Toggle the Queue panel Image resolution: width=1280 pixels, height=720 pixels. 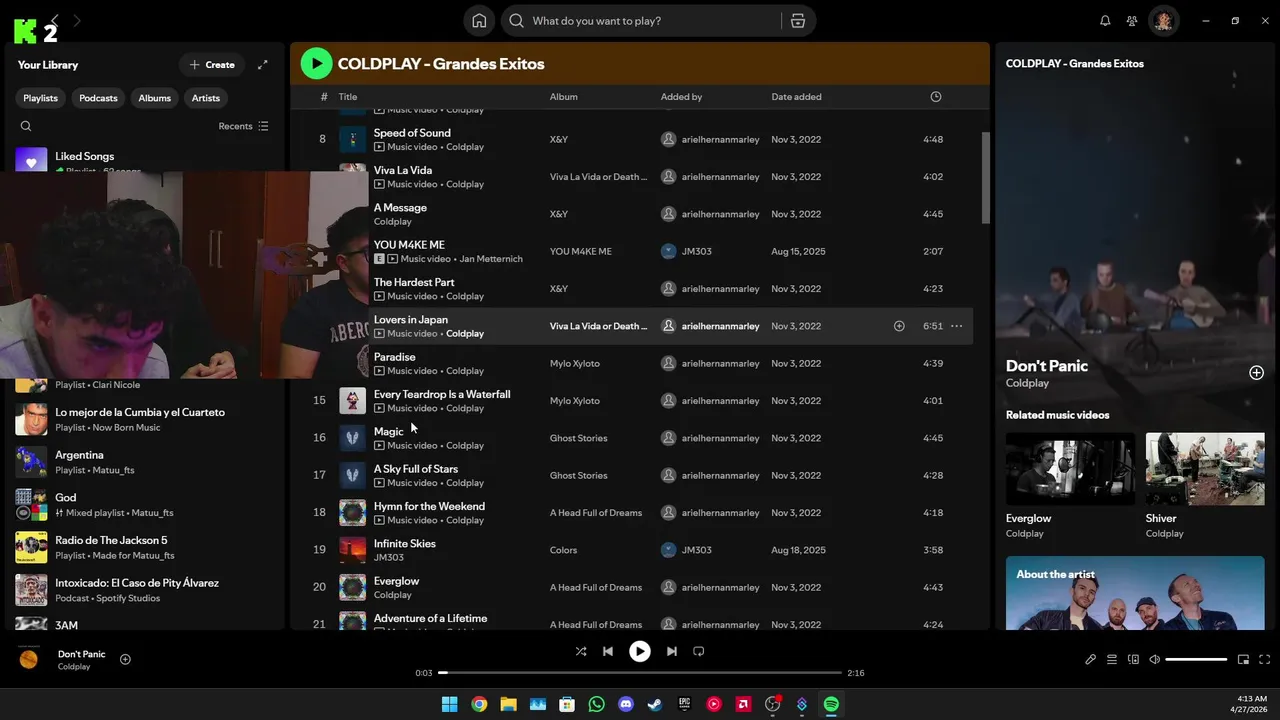tap(1112, 660)
